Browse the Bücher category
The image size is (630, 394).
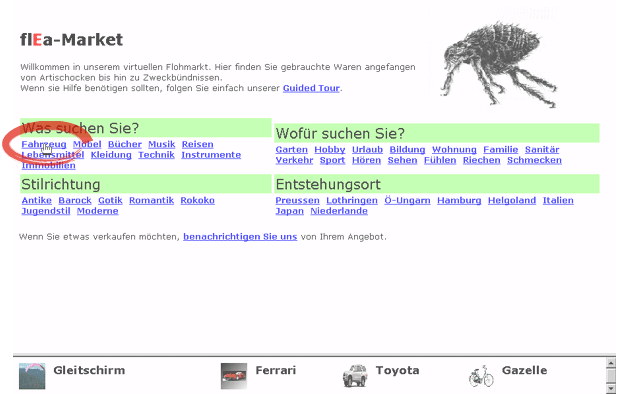point(125,144)
